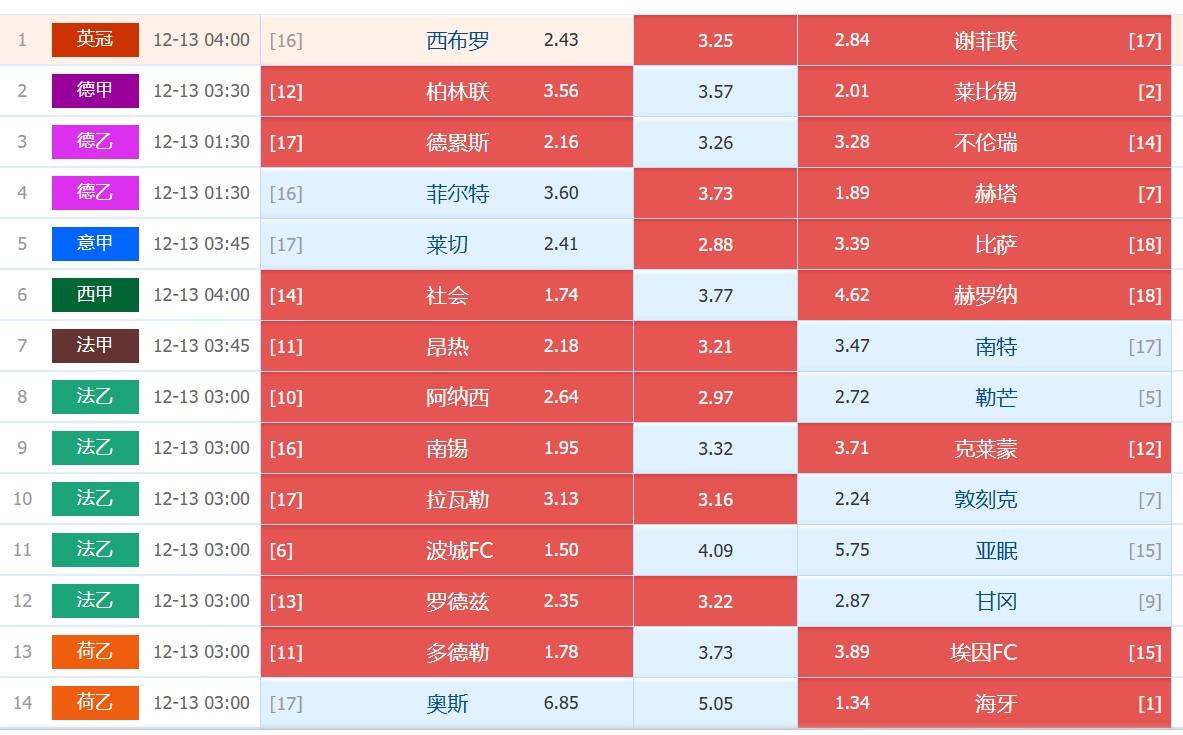This screenshot has height=735, width=1183.
Task: Select draw odds 5.05 in 奥斯 match
Action: 715,704
